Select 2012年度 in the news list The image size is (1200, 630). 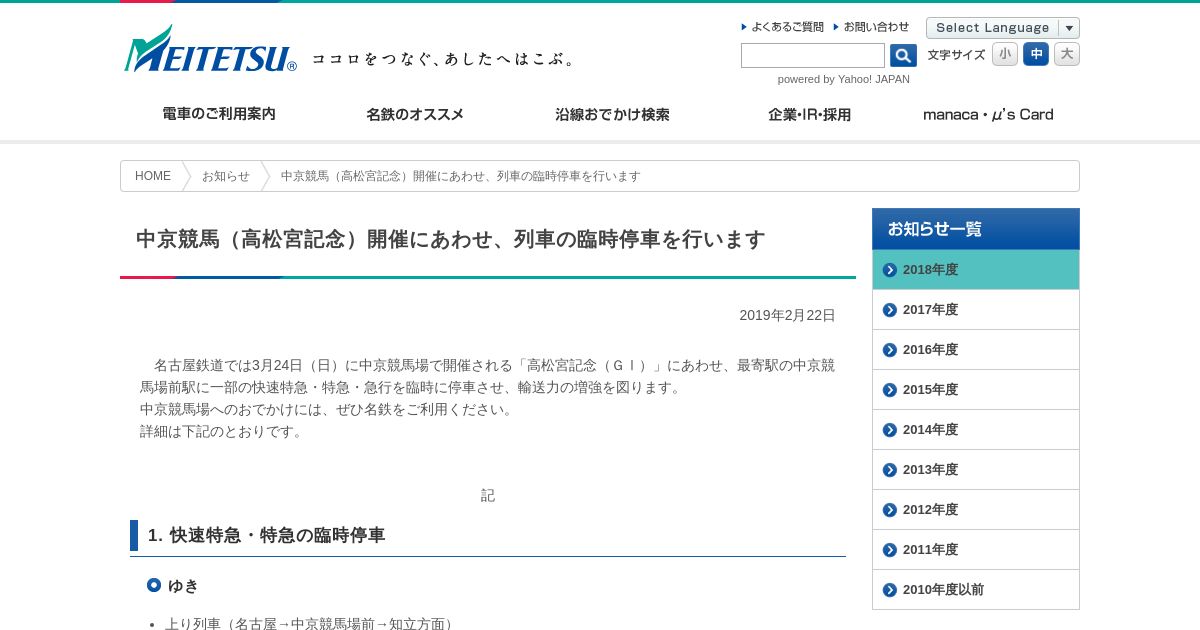pos(976,510)
